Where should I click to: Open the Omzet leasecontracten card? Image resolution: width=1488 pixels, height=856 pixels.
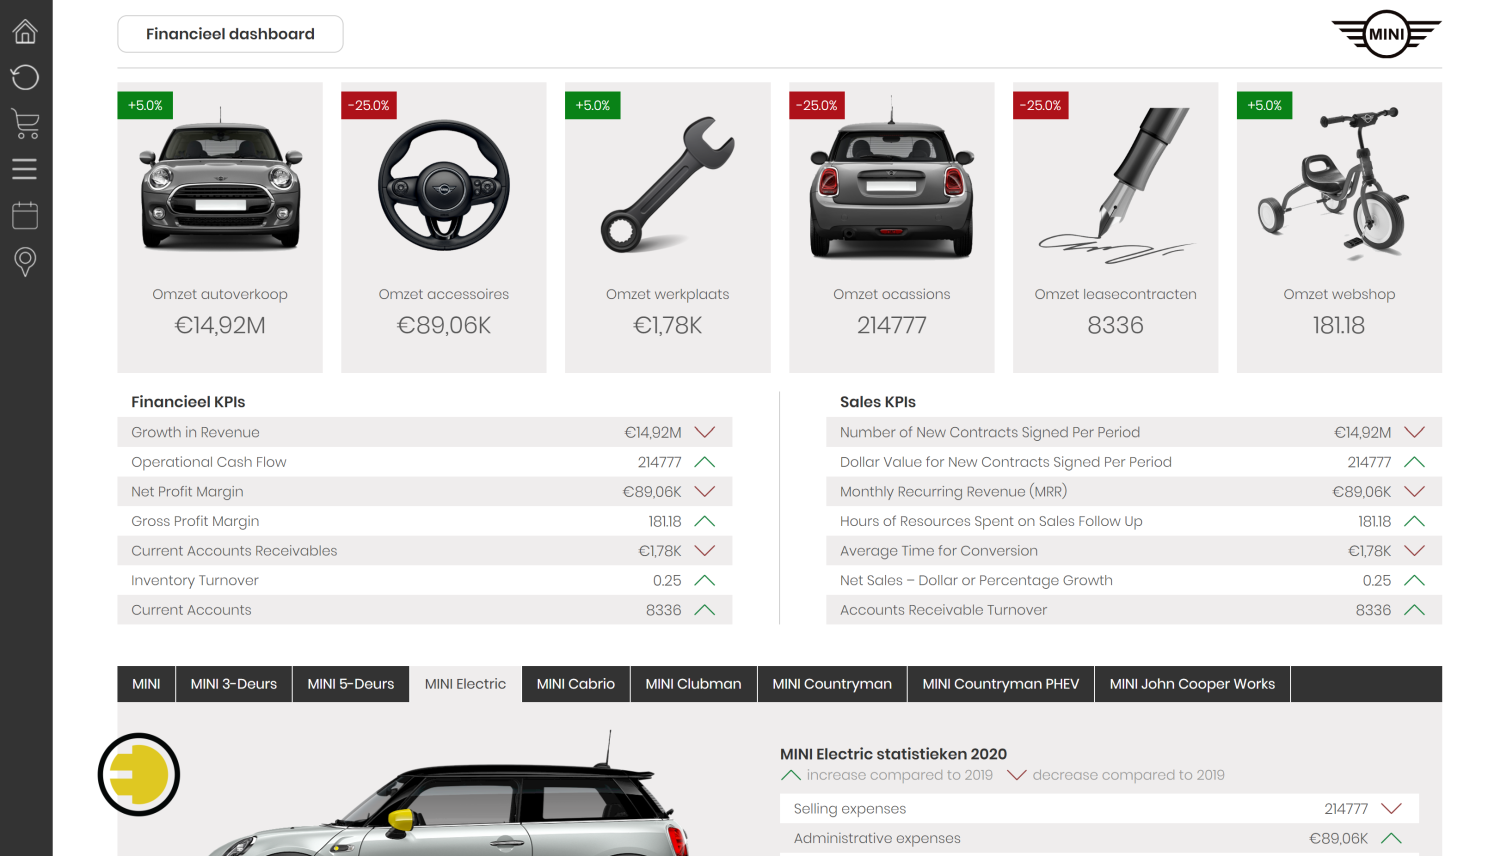[1116, 228]
